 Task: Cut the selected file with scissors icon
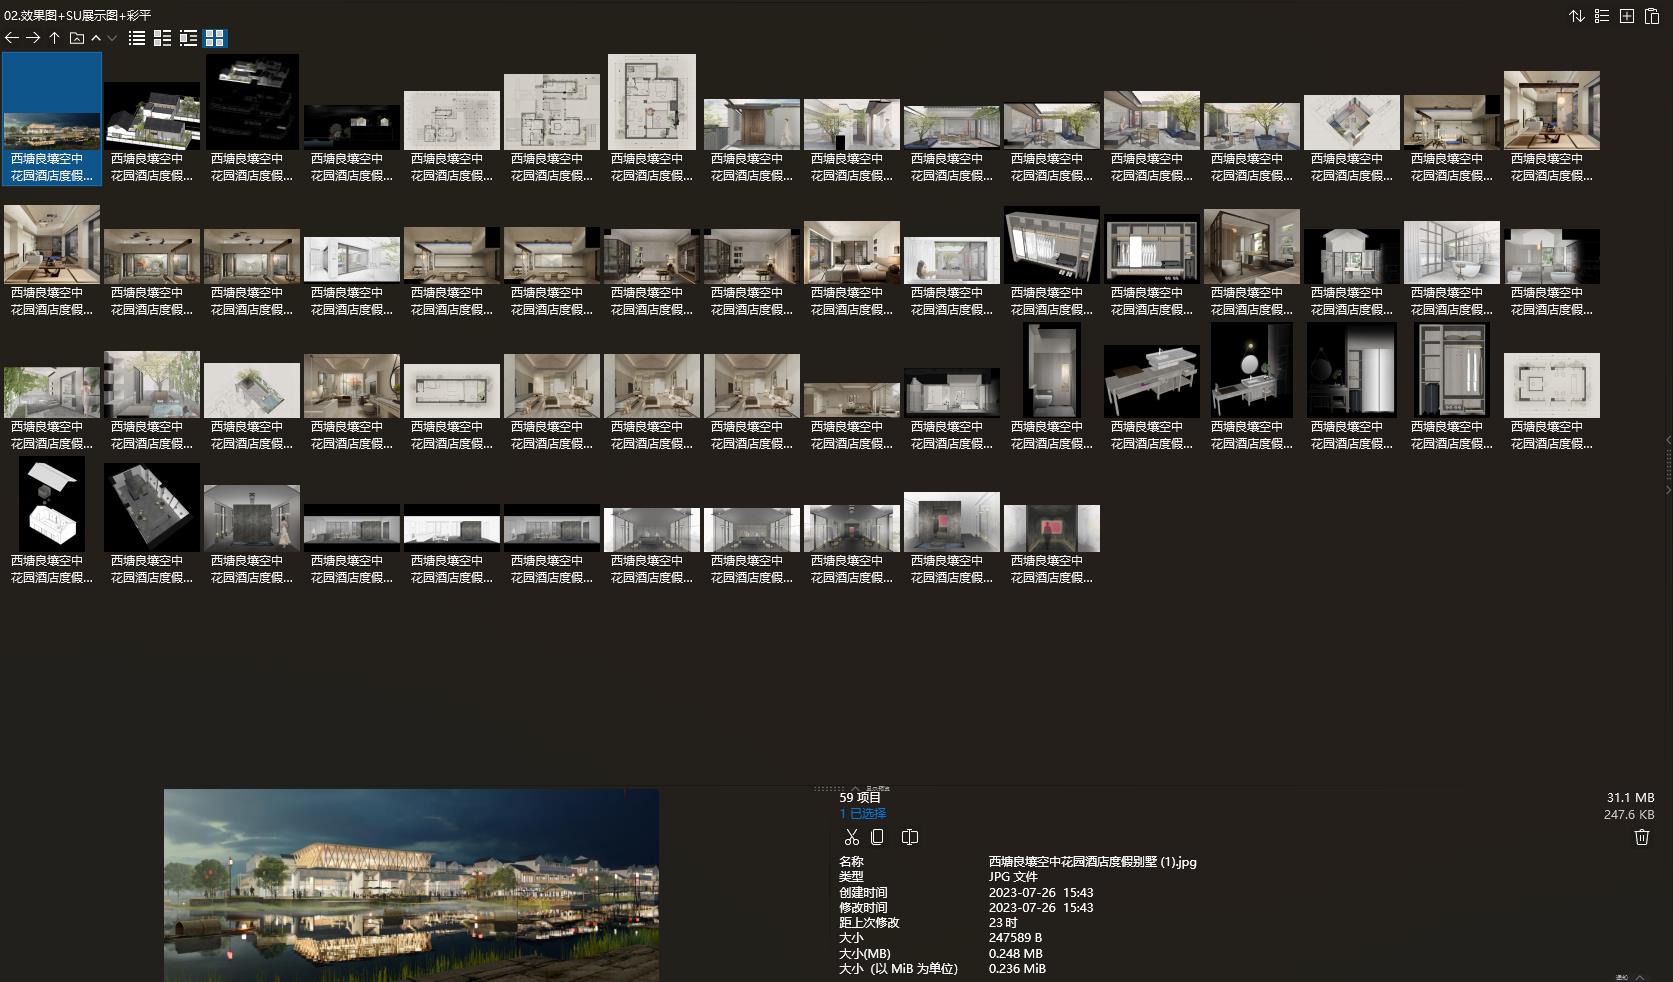[851, 837]
